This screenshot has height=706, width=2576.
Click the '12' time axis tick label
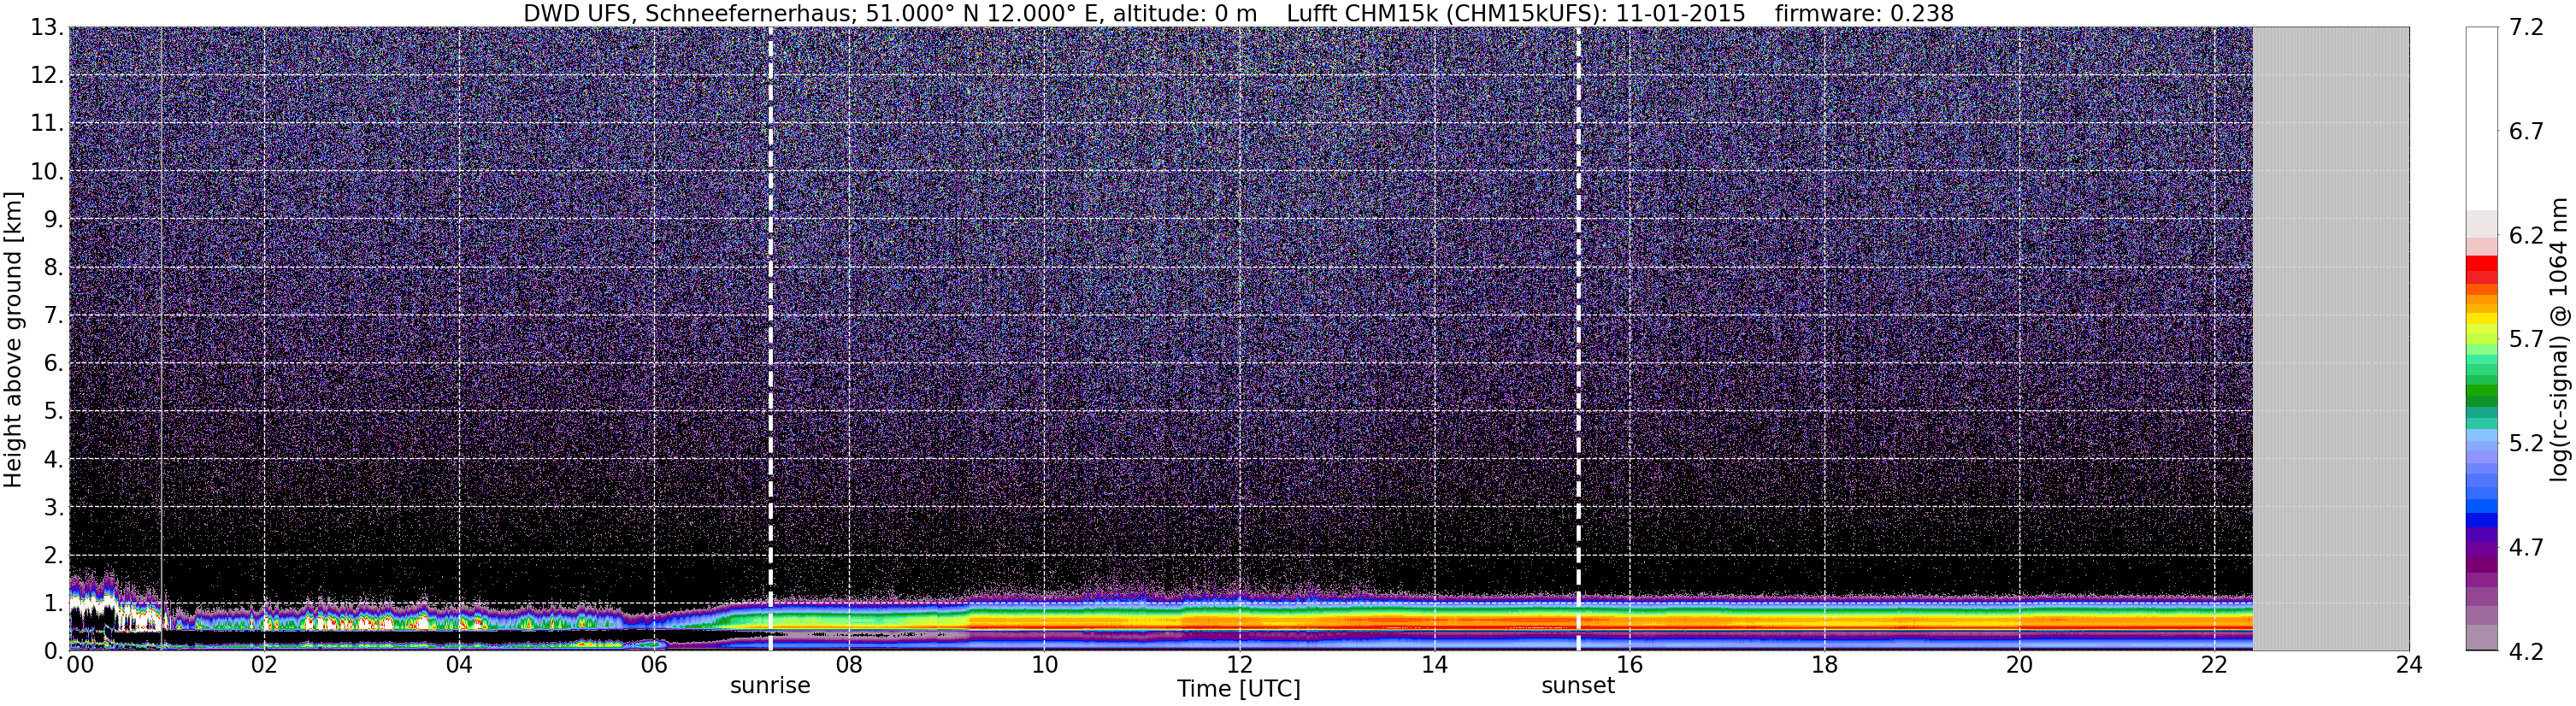coord(1239,665)
